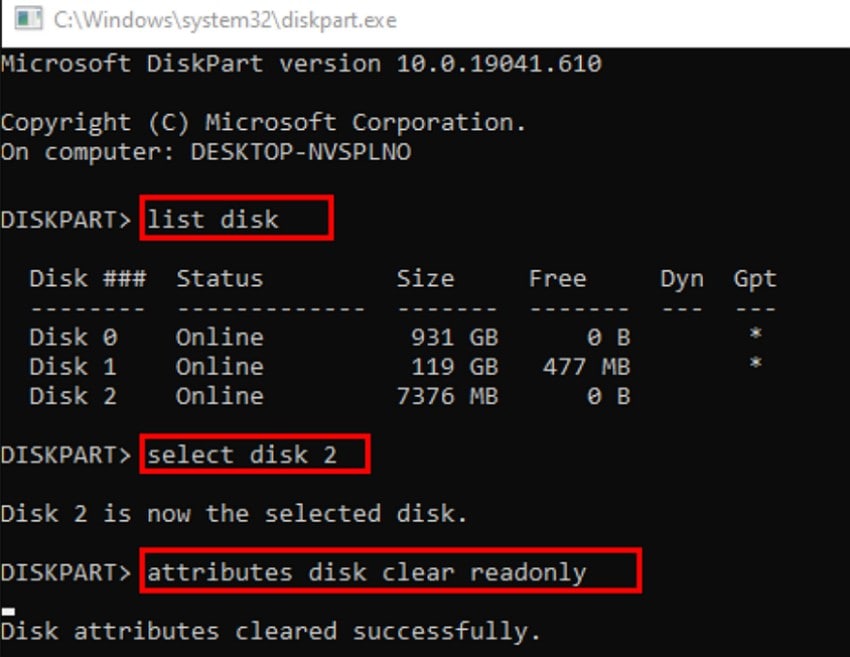The width and height of the screenshot is (850, 657).
Task: Click the Dyn column header
Action: [x=681, y=278]
